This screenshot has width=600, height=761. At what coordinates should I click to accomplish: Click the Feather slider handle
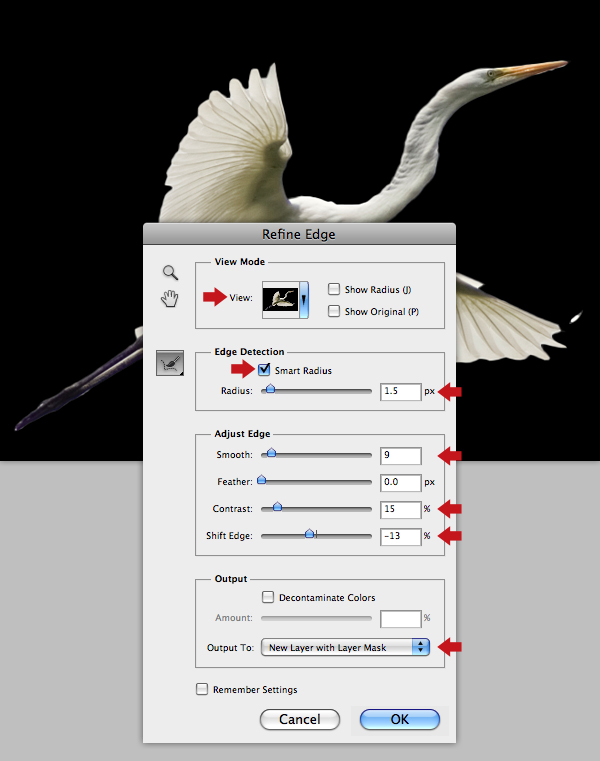coord(262,480)
